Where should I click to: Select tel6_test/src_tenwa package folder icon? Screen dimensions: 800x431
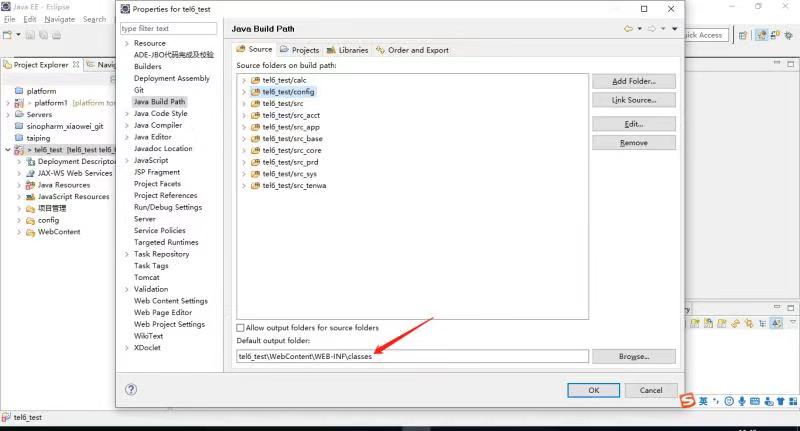click(256, 186)
